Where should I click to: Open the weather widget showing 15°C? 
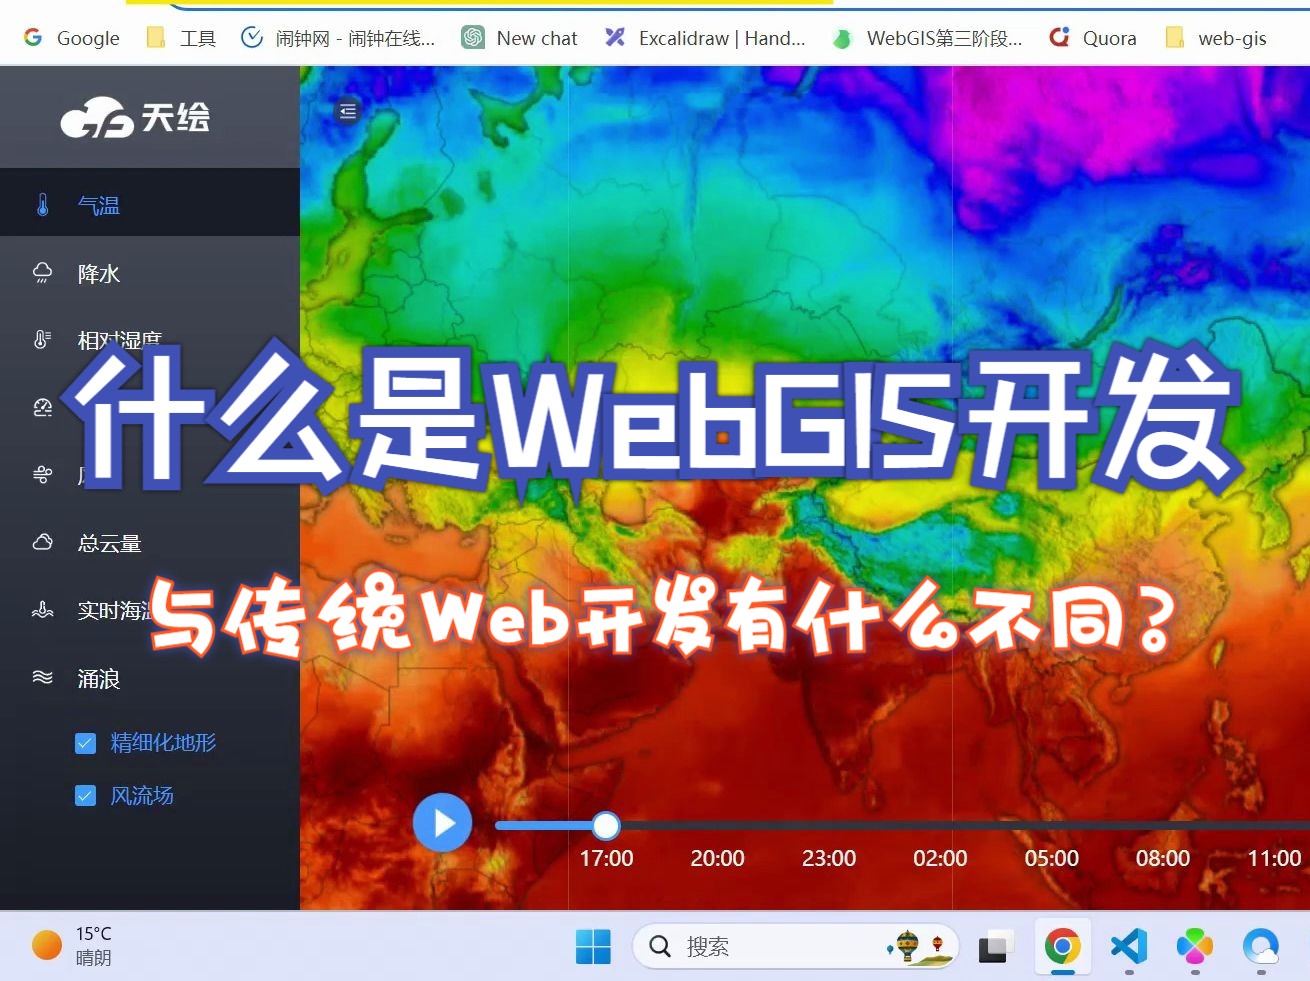click(72, 946)
